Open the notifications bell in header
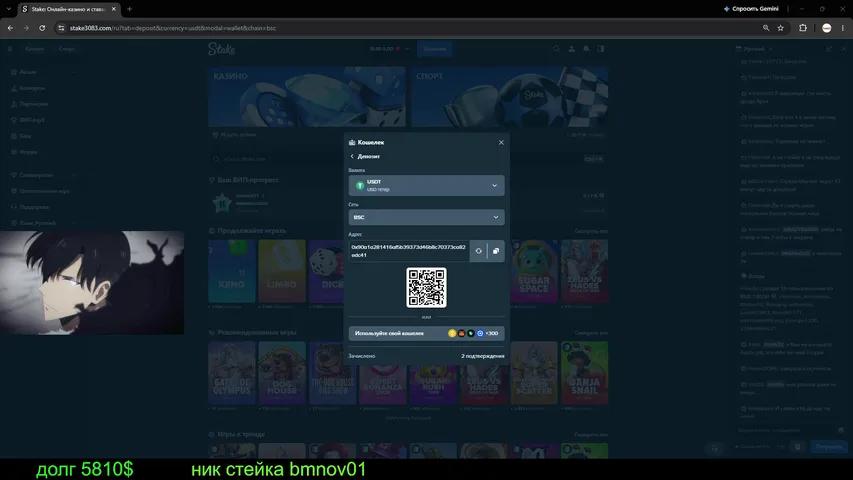 click(586, 48)
